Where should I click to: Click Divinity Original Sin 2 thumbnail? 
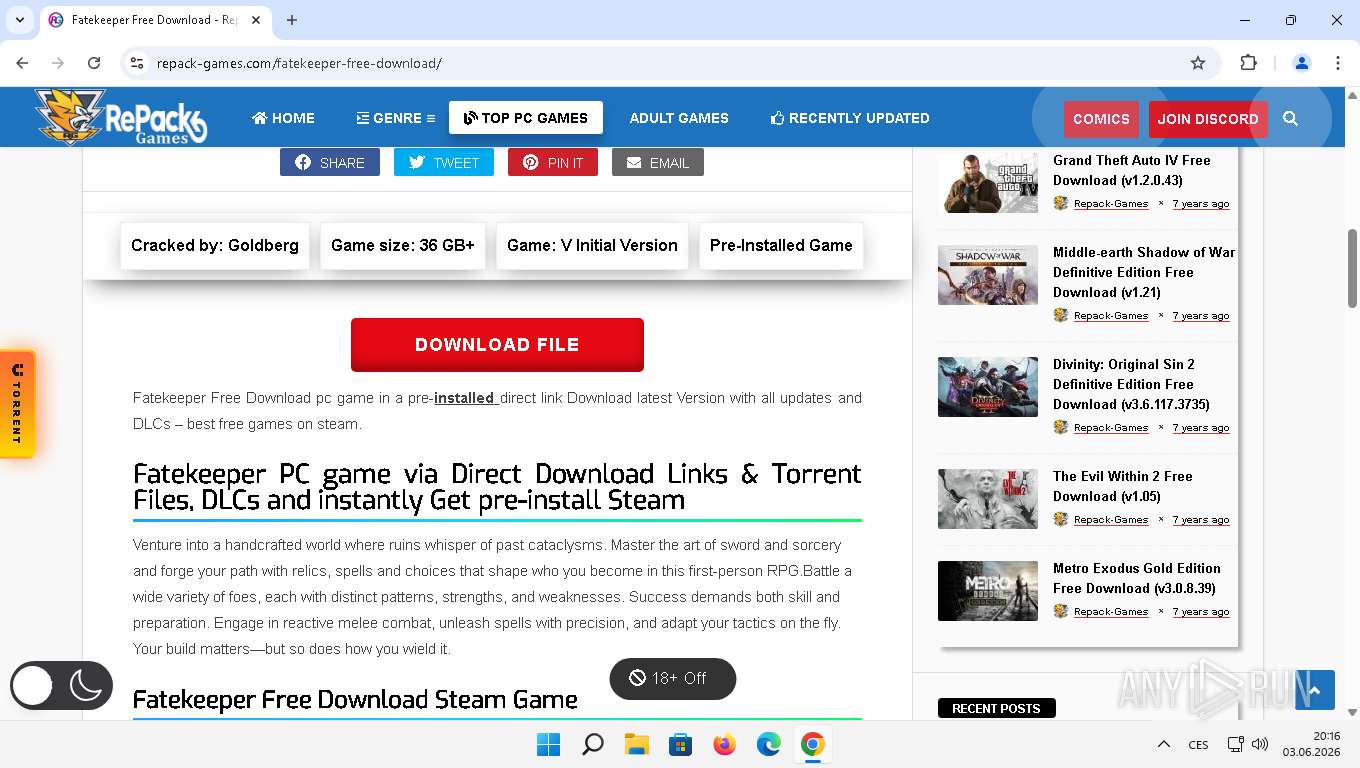[988, 386]
